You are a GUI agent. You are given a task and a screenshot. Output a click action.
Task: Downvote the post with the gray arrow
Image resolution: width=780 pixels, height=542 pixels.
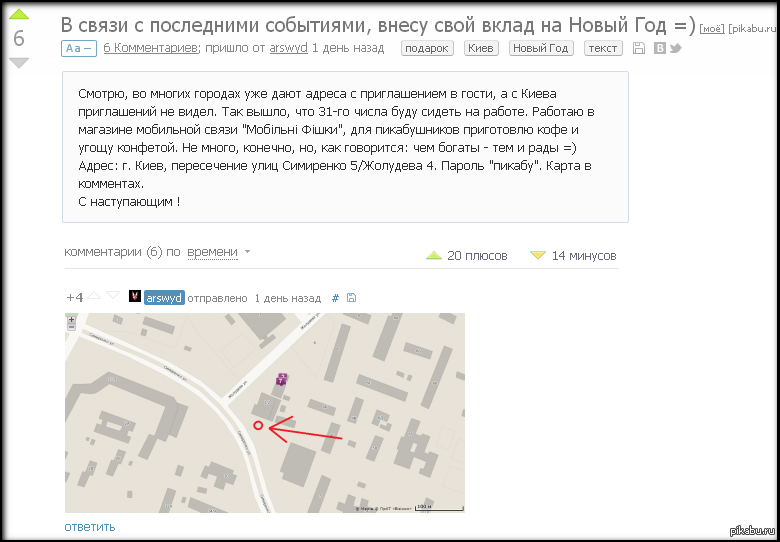pos(19,63)
